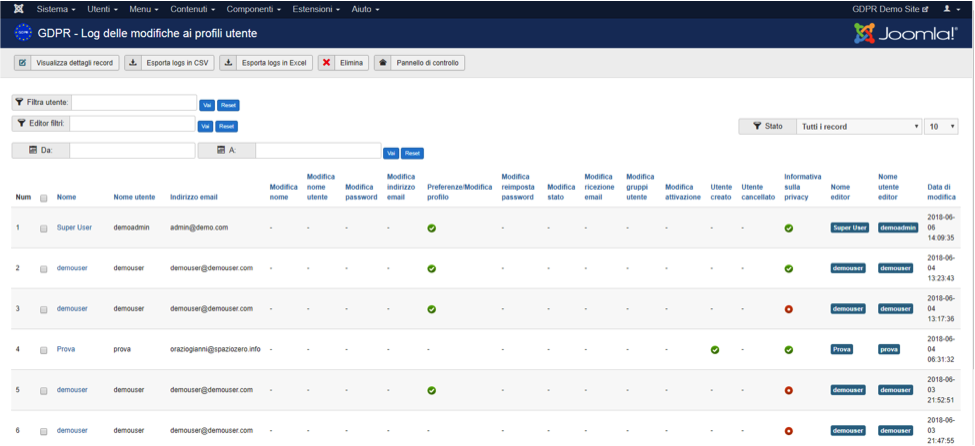Click the Filtra utente text field

[x=134, y=102]
